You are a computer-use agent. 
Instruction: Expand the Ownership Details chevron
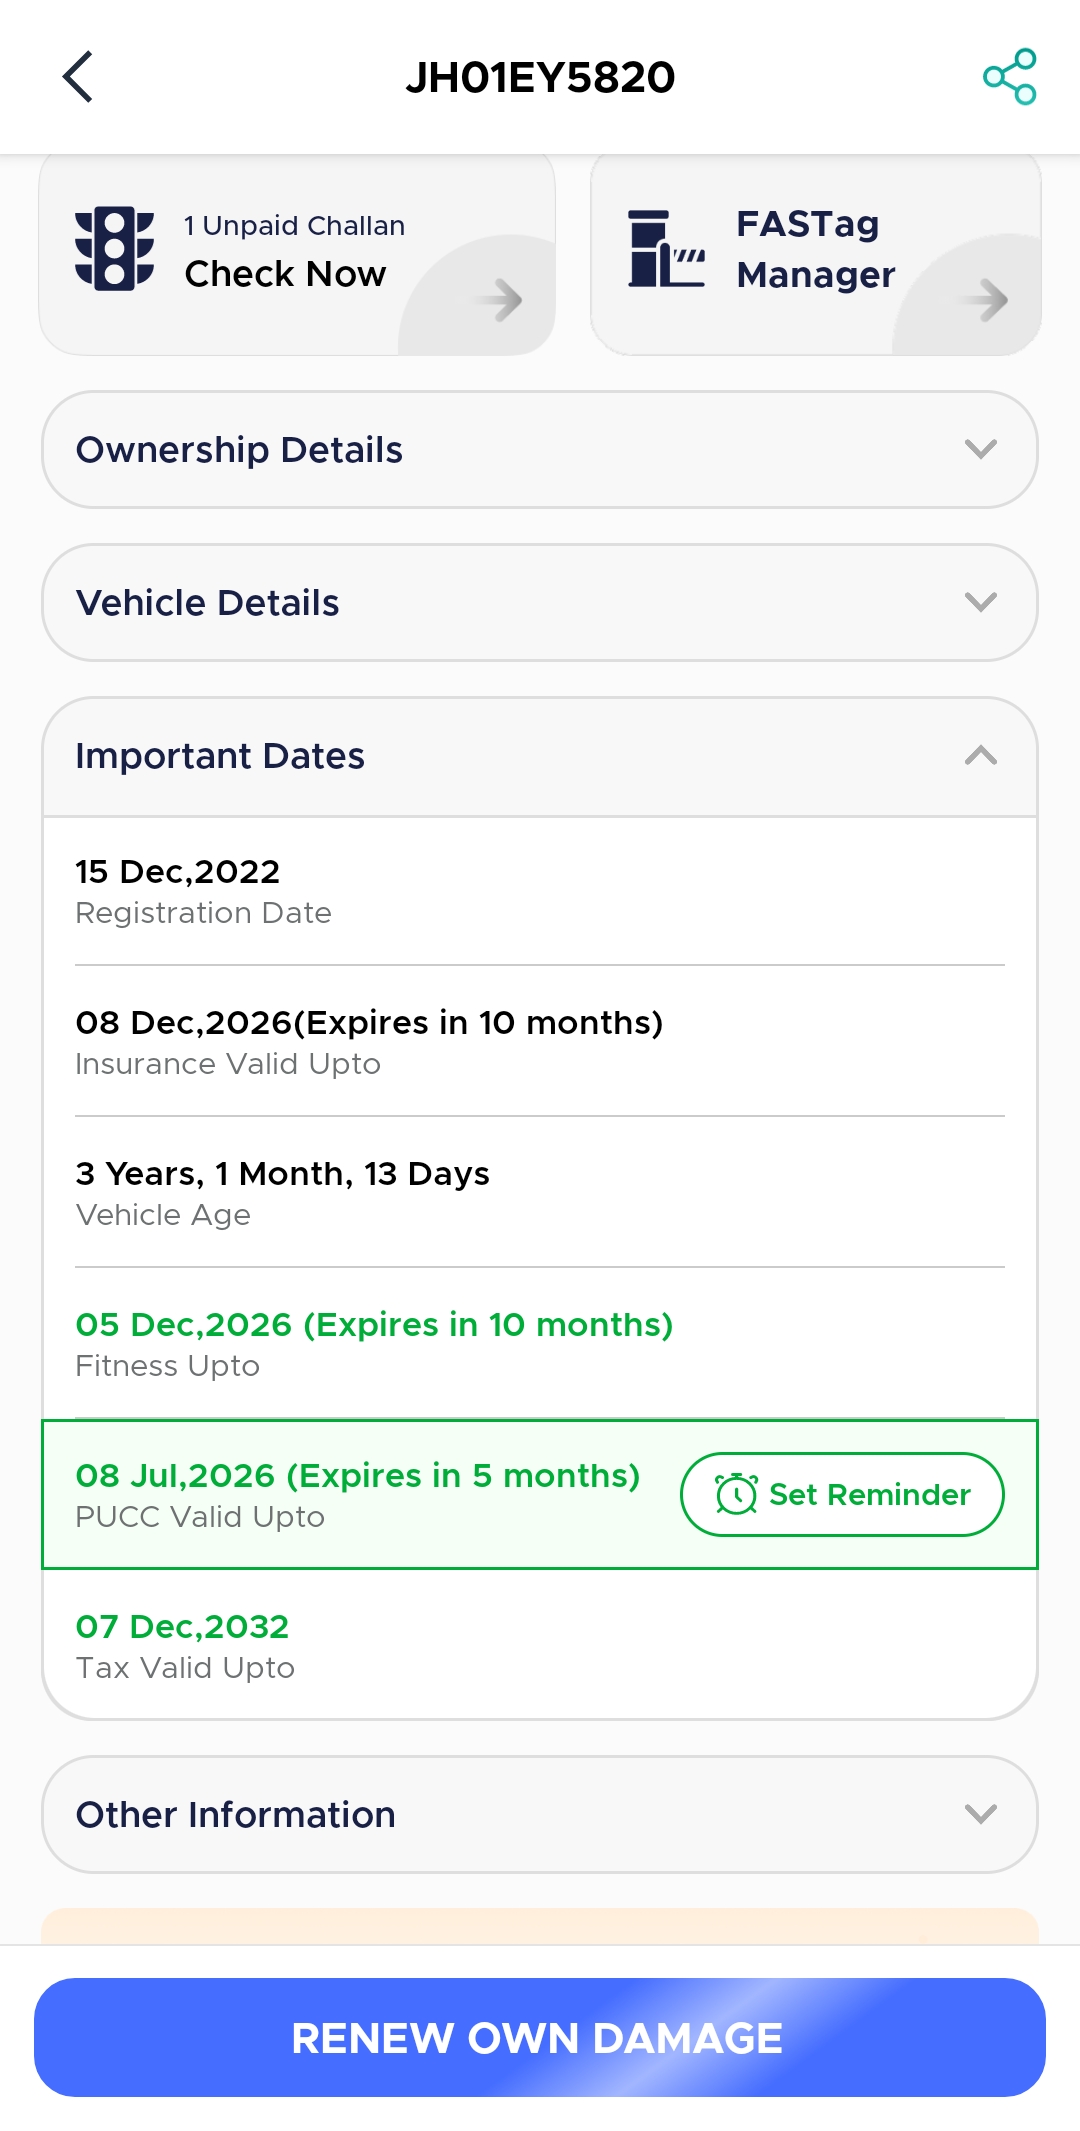click(981, 449)
